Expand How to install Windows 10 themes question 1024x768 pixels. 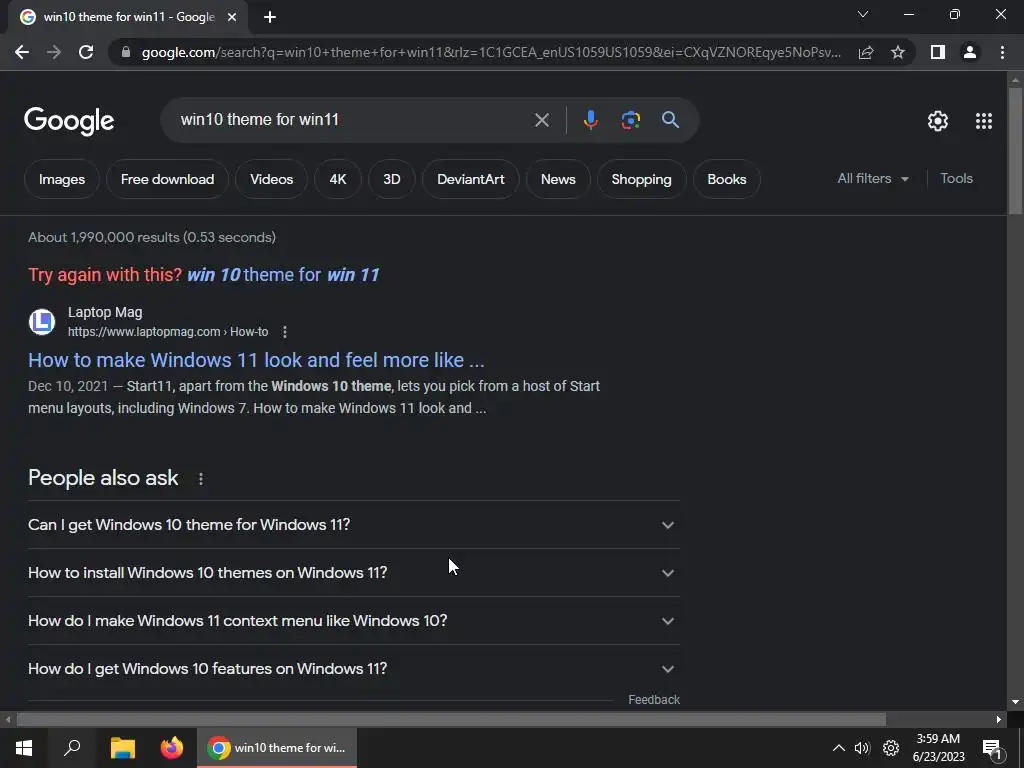(353, 573)
